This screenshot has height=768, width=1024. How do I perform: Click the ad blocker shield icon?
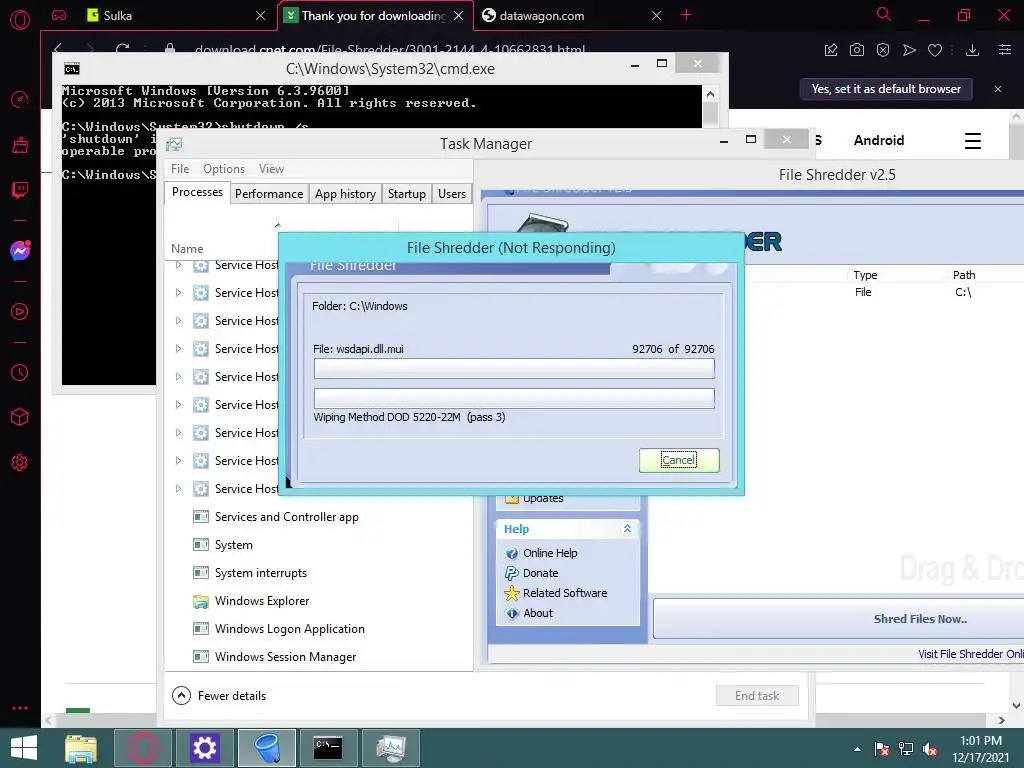[x=883, y=50]
